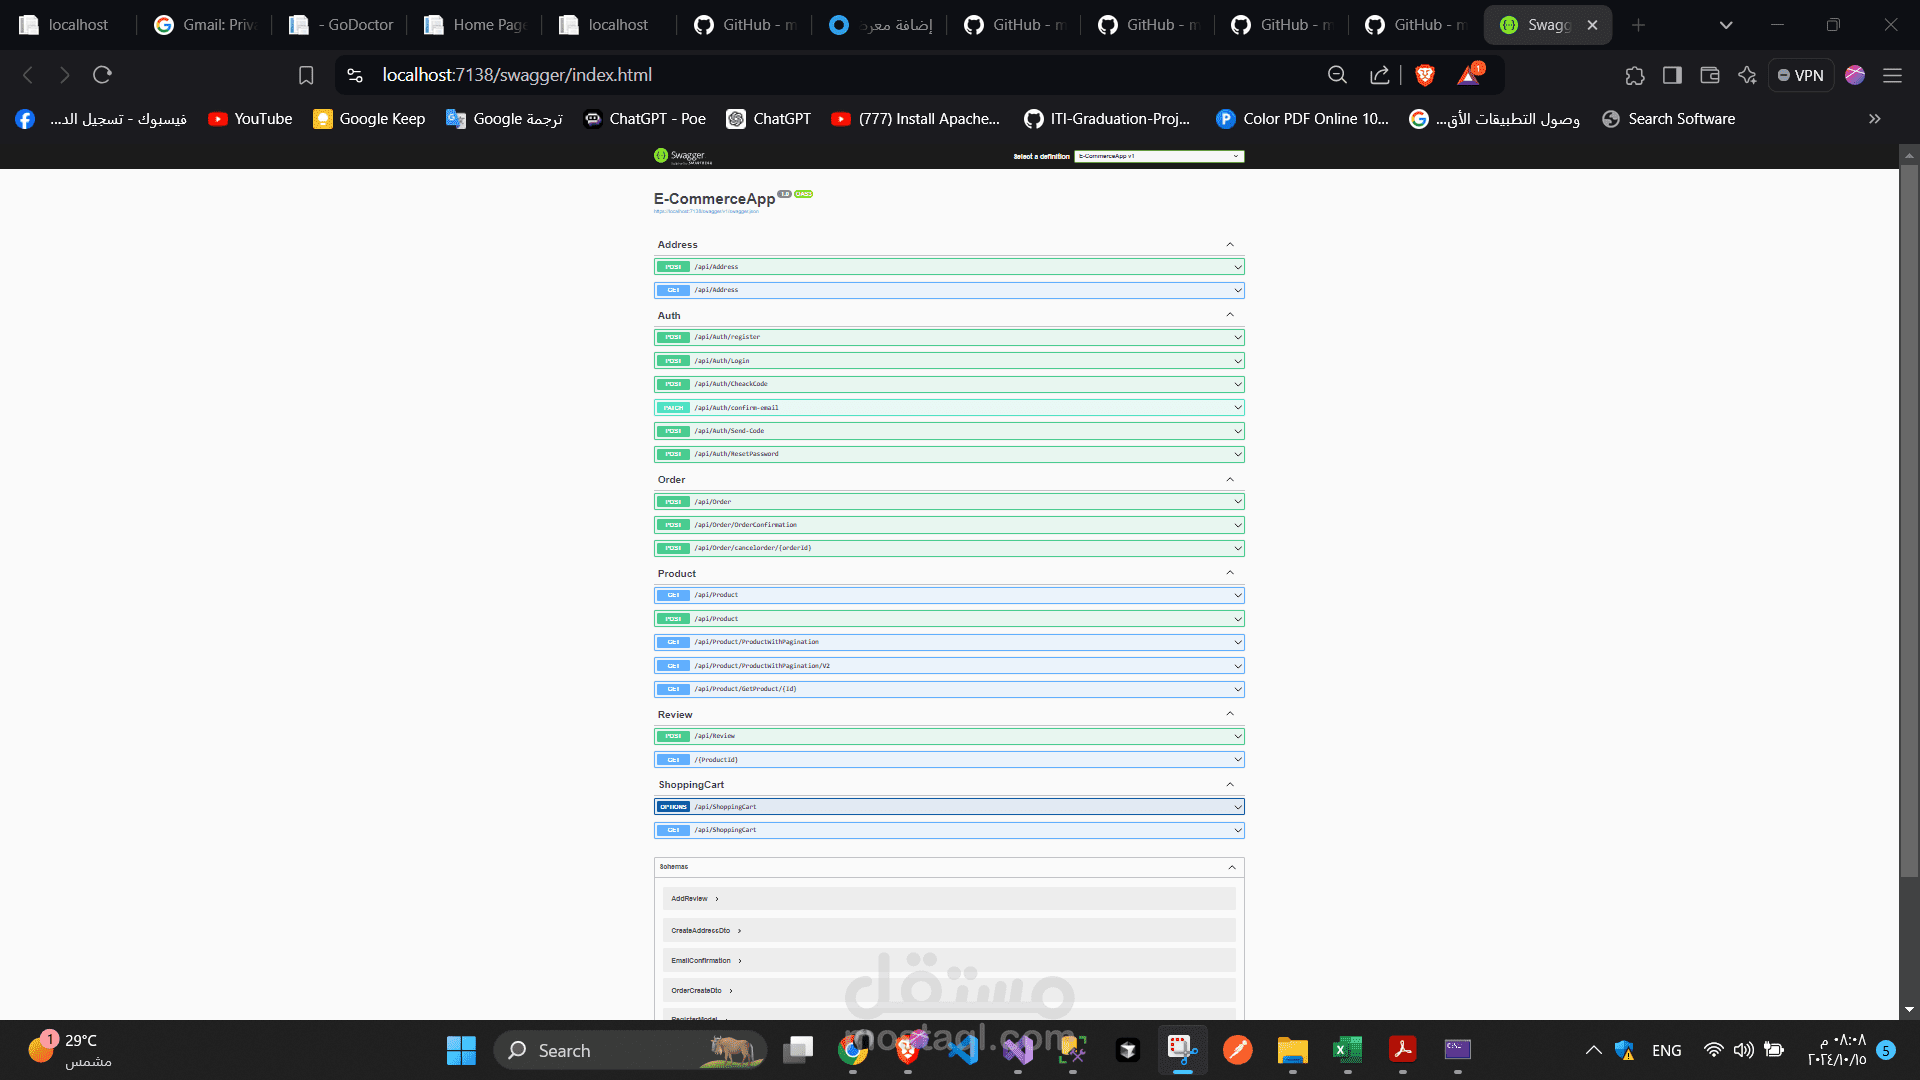Open the ChatGPT - Poe bookmark
Viewport: 1920px width, 1080px height.
[x=645, y=119]
